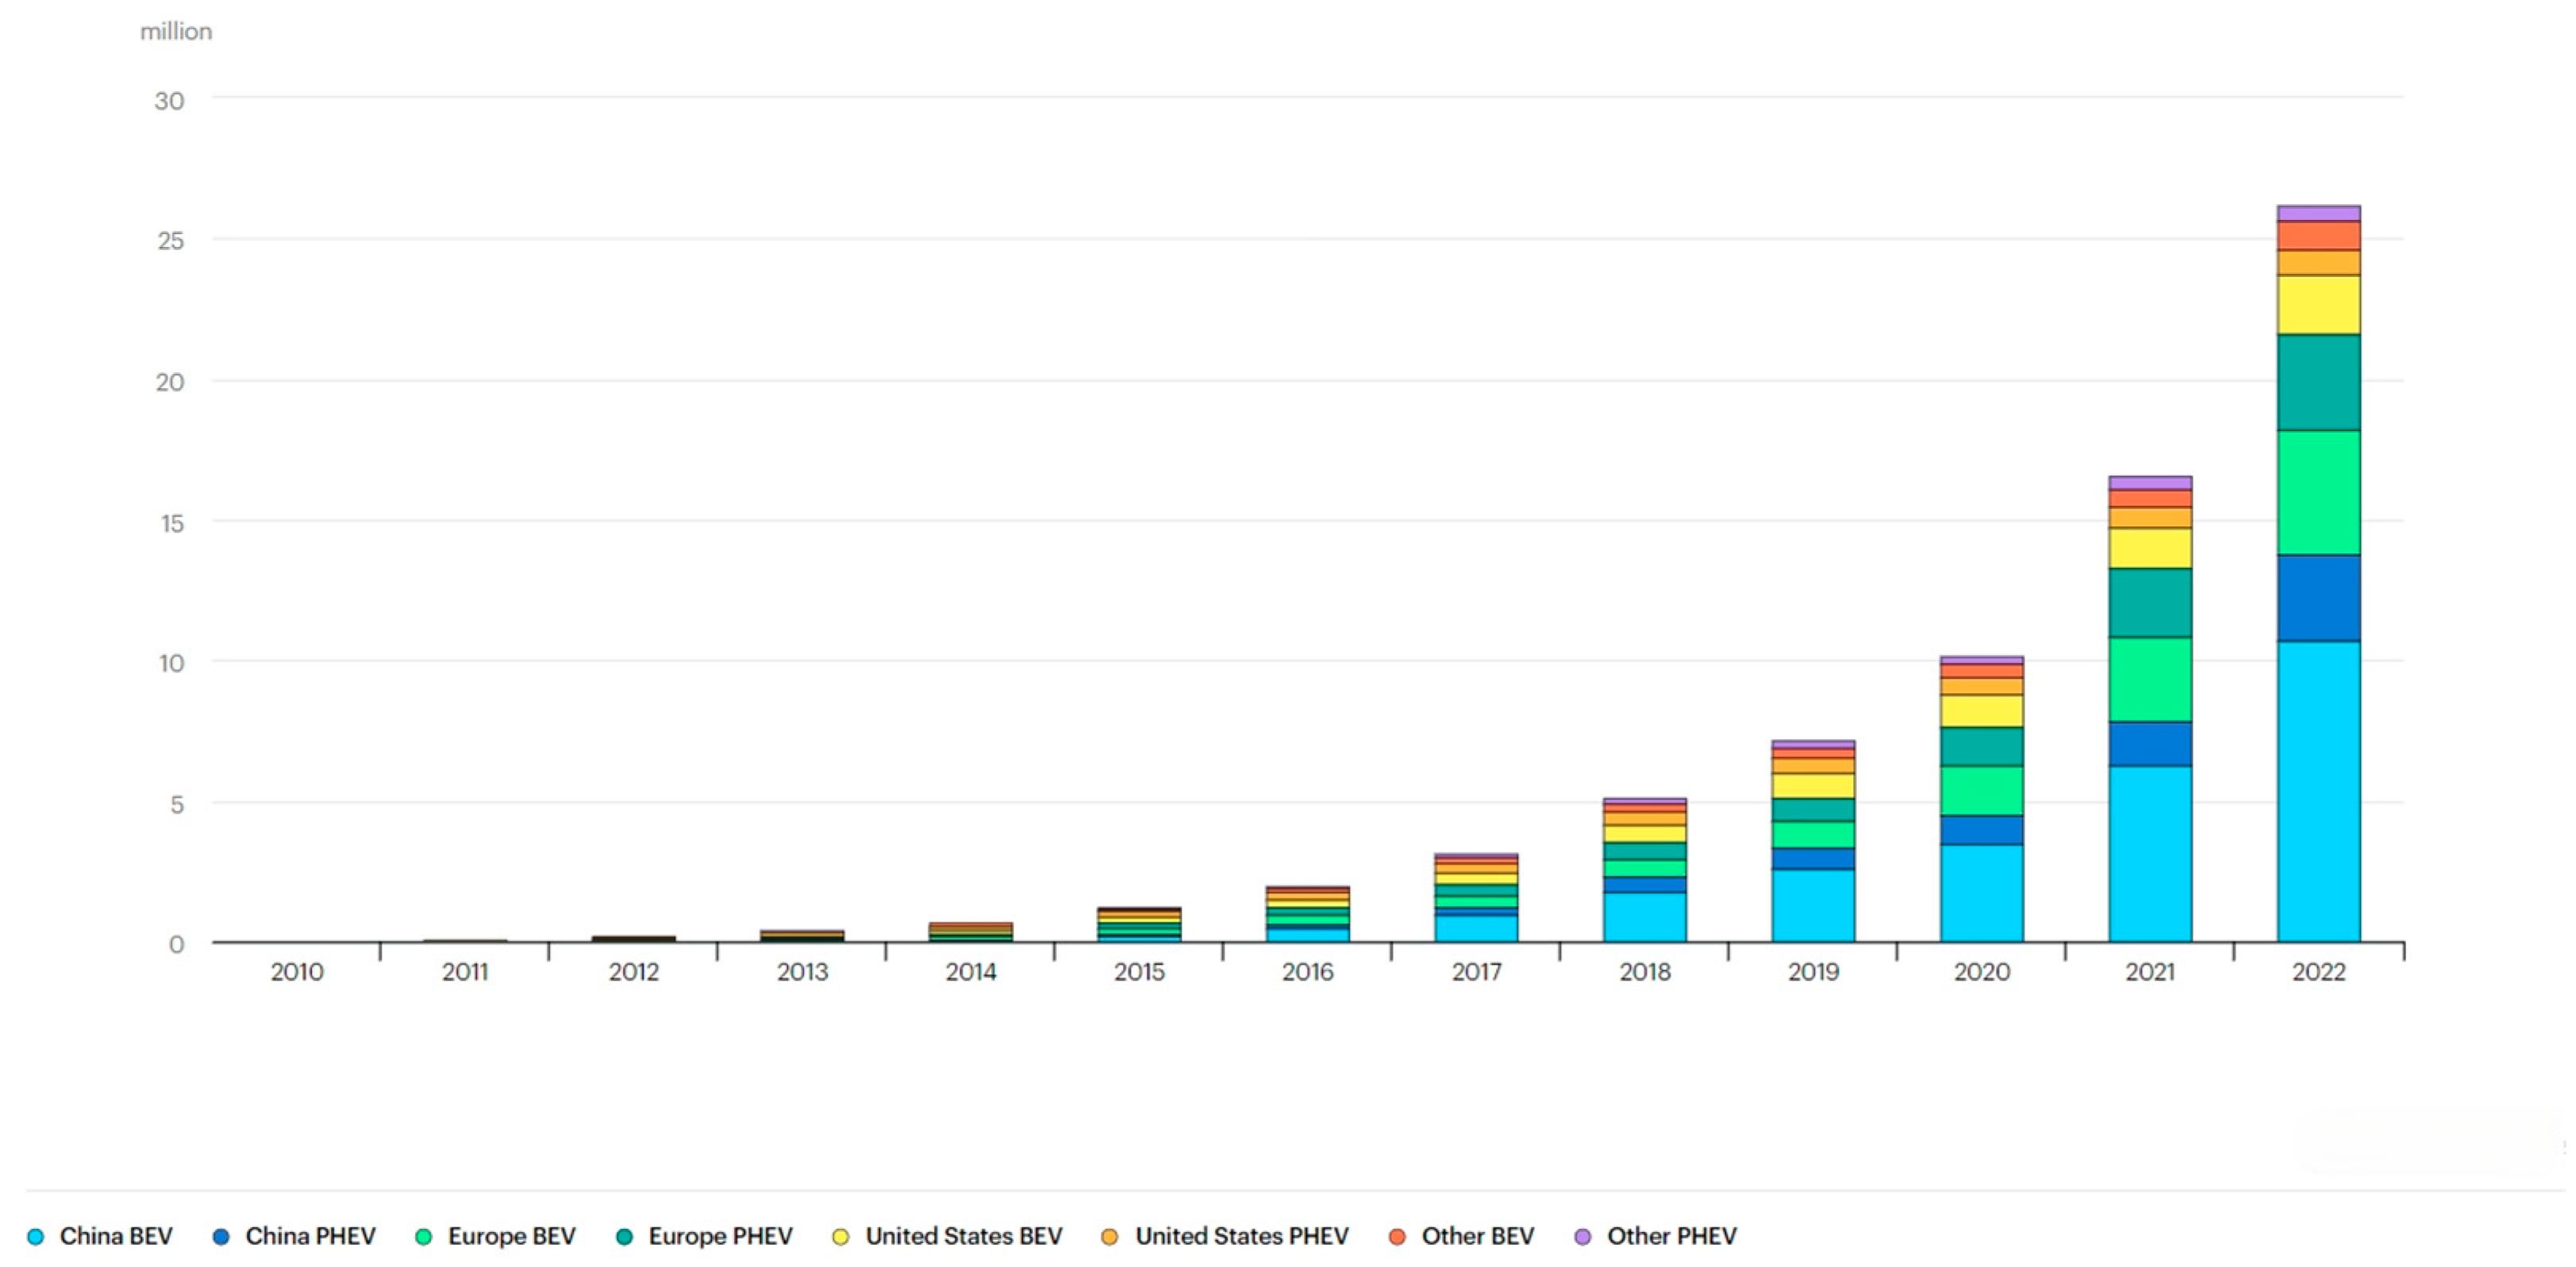This screenshot has height=1267, width=2576.
Task: Click the 2018 China BEV bar segment
Action: 1644,916
